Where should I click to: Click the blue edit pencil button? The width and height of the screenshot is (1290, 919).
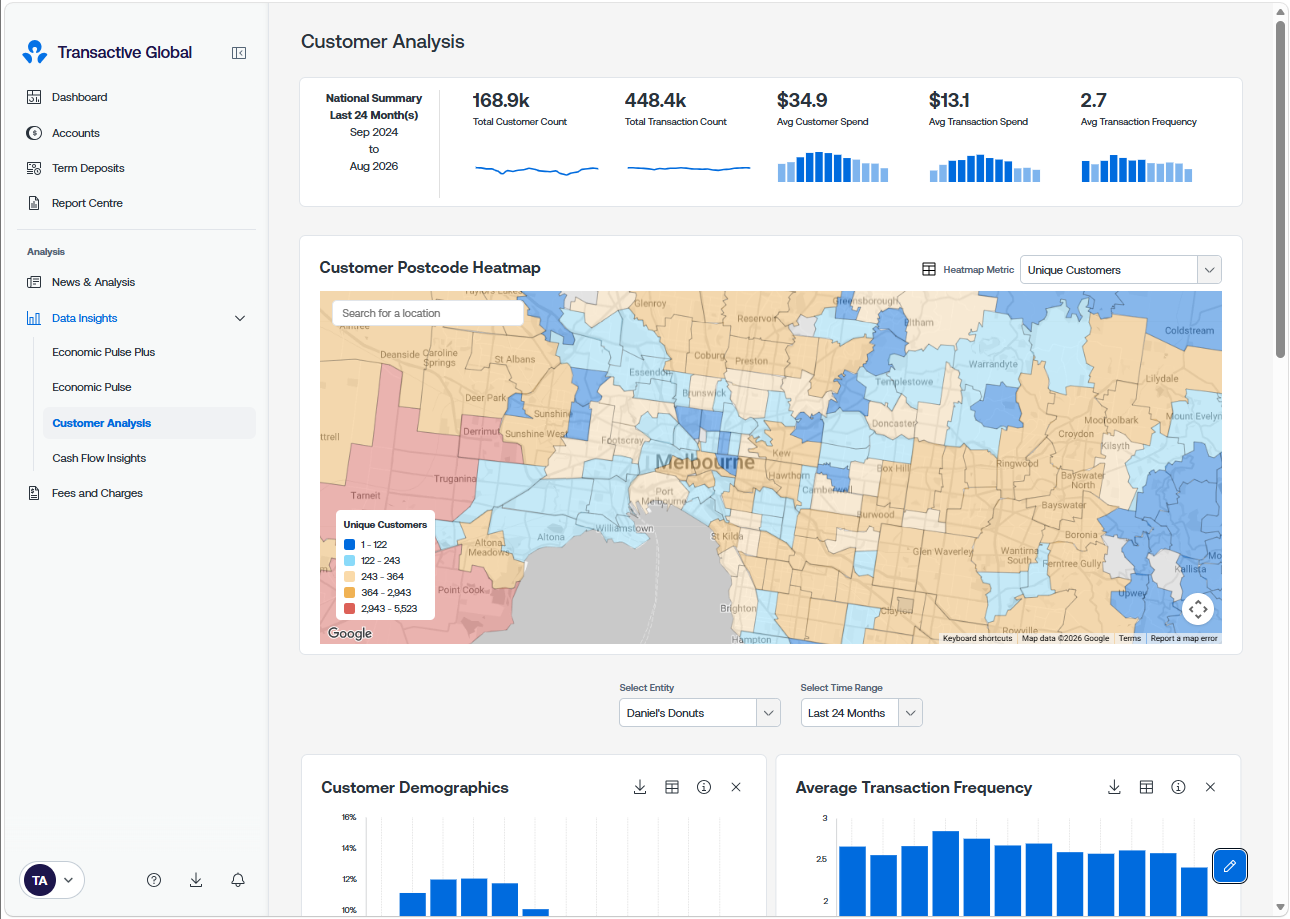pyautogui.click(x=1230, y=866)
